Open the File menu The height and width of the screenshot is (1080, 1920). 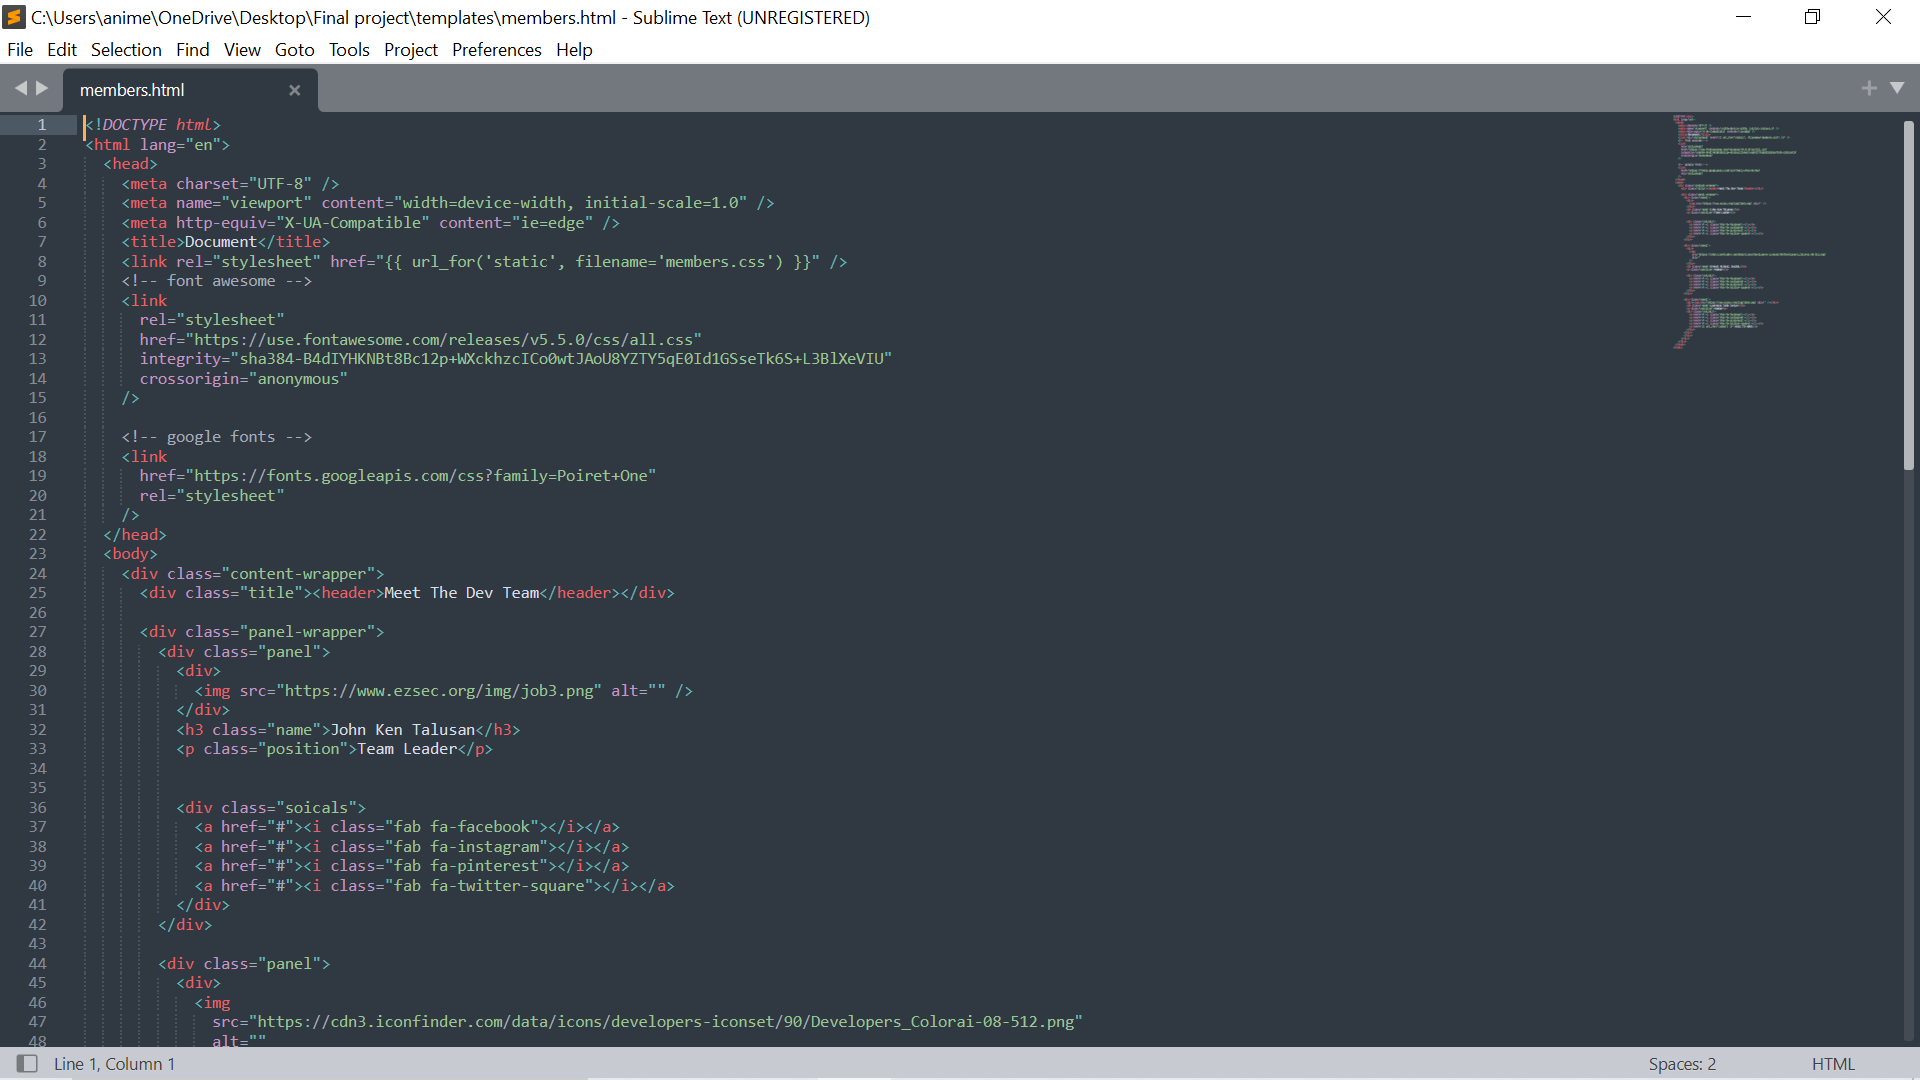pos(20,50)
